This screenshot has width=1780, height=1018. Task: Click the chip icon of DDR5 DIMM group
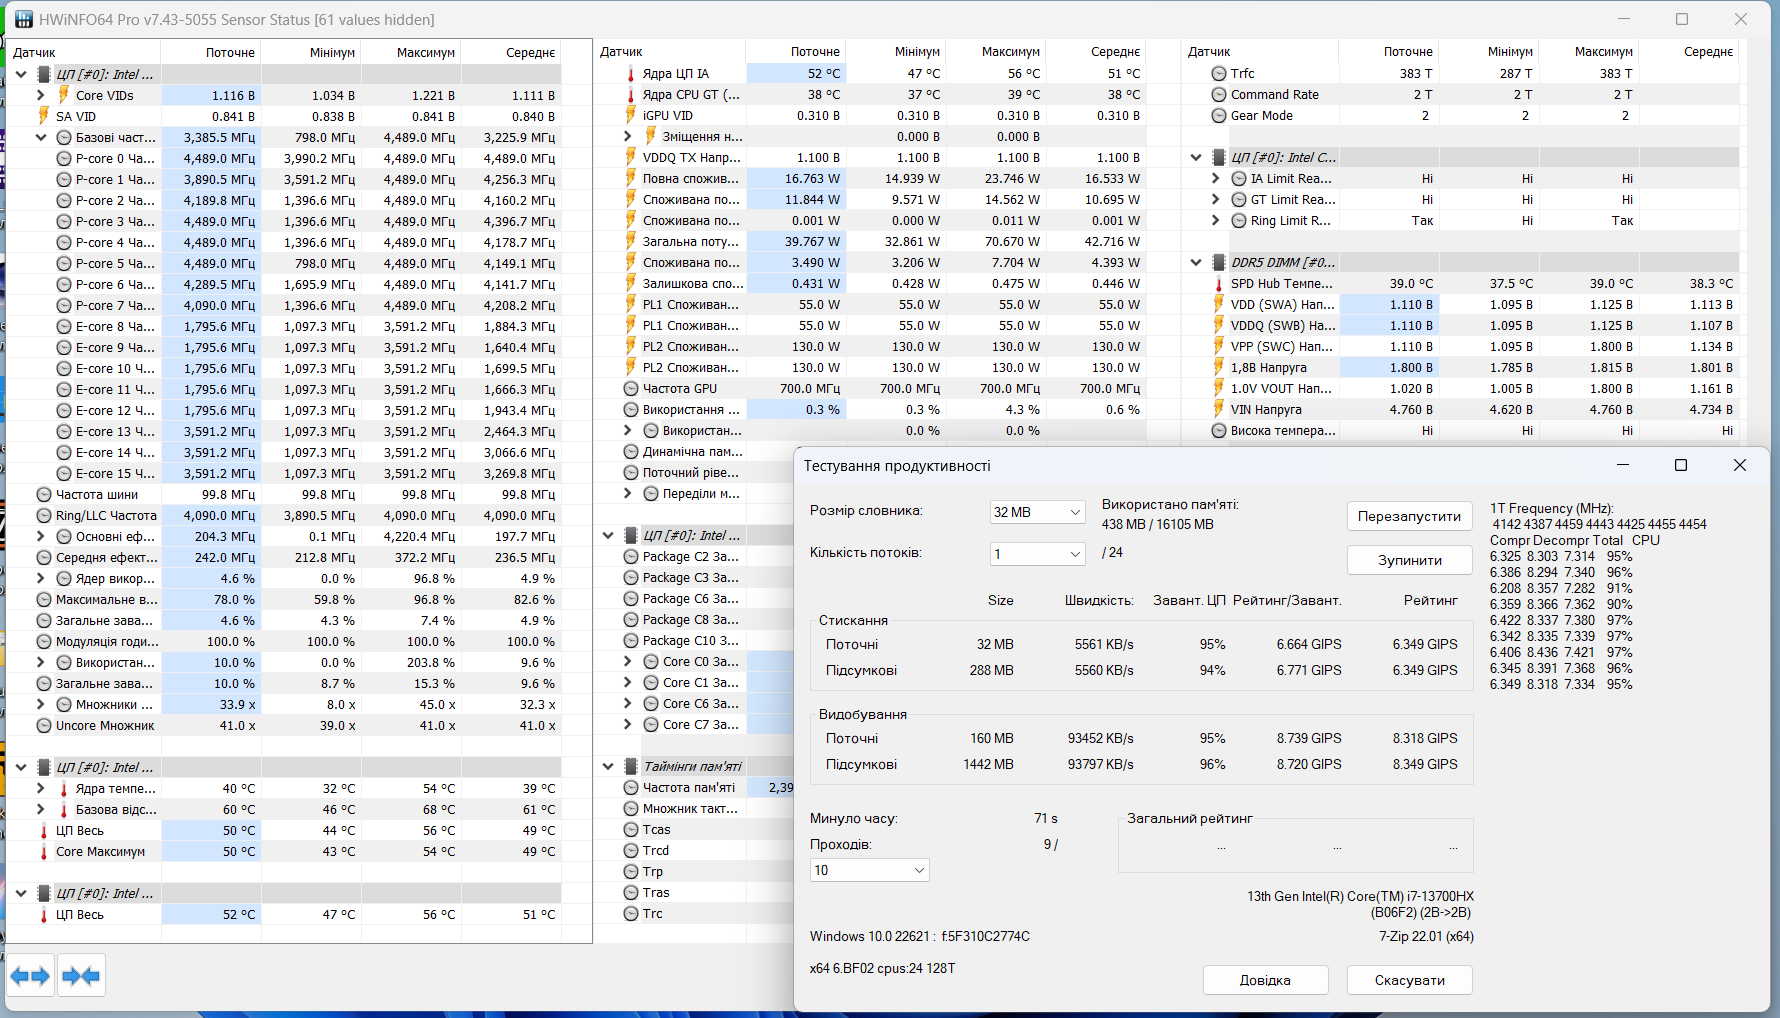1219,262
